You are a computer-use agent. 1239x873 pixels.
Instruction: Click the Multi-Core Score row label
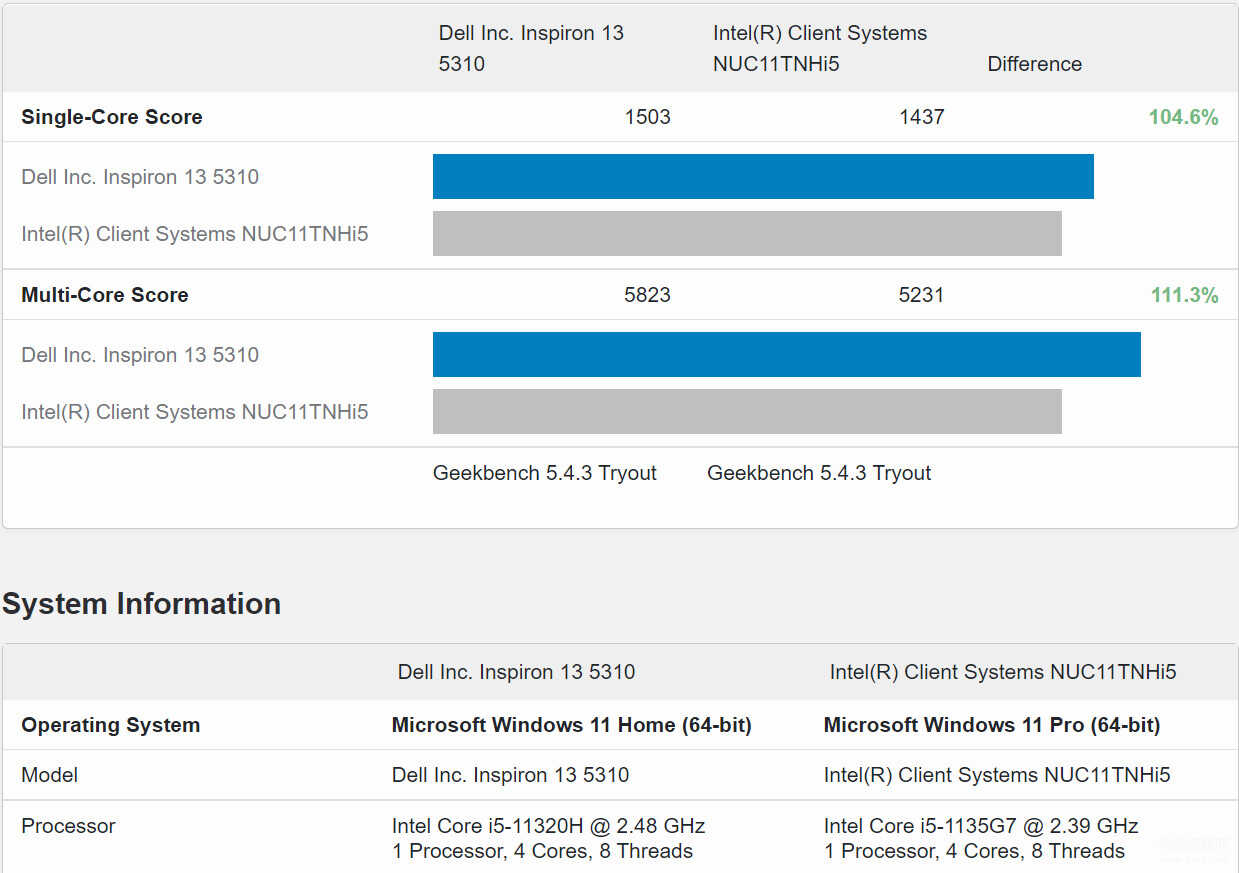point(104,295)
